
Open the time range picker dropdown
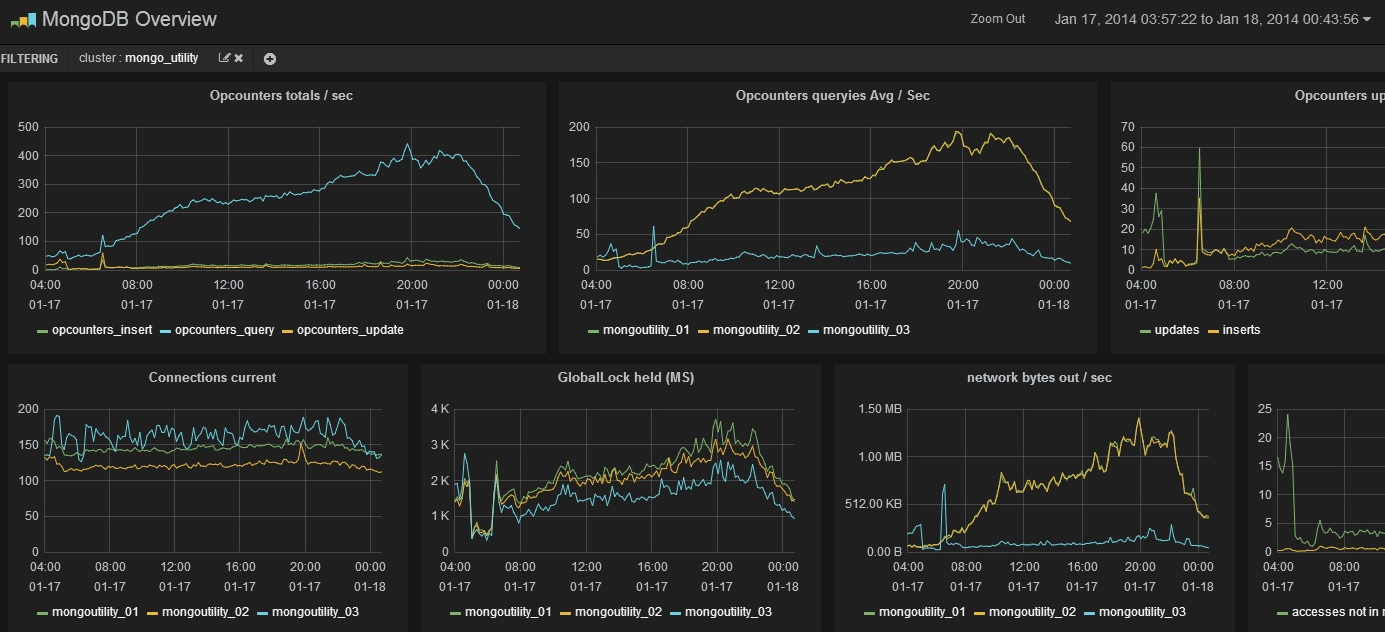[x=1212, y=19]
